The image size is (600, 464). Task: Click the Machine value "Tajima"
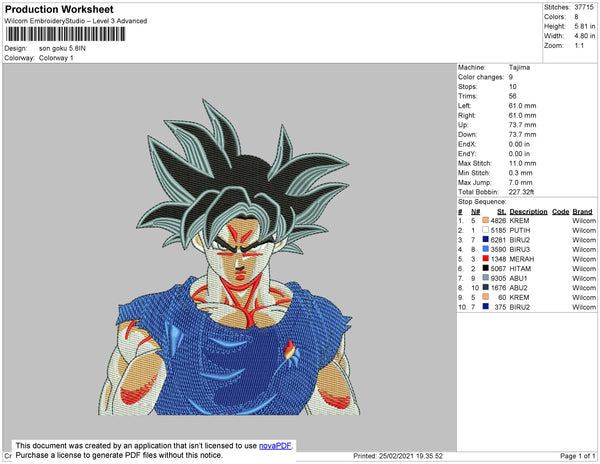pos(519,67)
